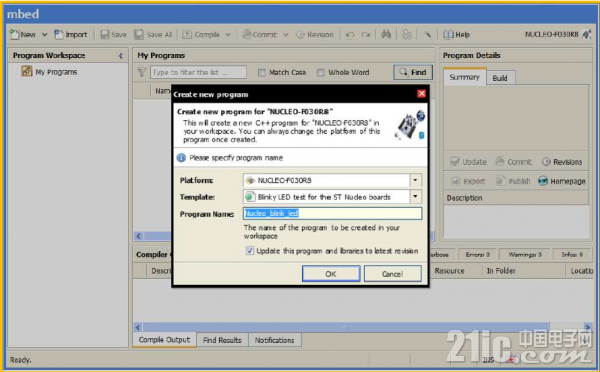Click the left arrow of compiler output scrollbar
Screen dimensions: 600x372
pyautogui.click(x=138, y=327)
